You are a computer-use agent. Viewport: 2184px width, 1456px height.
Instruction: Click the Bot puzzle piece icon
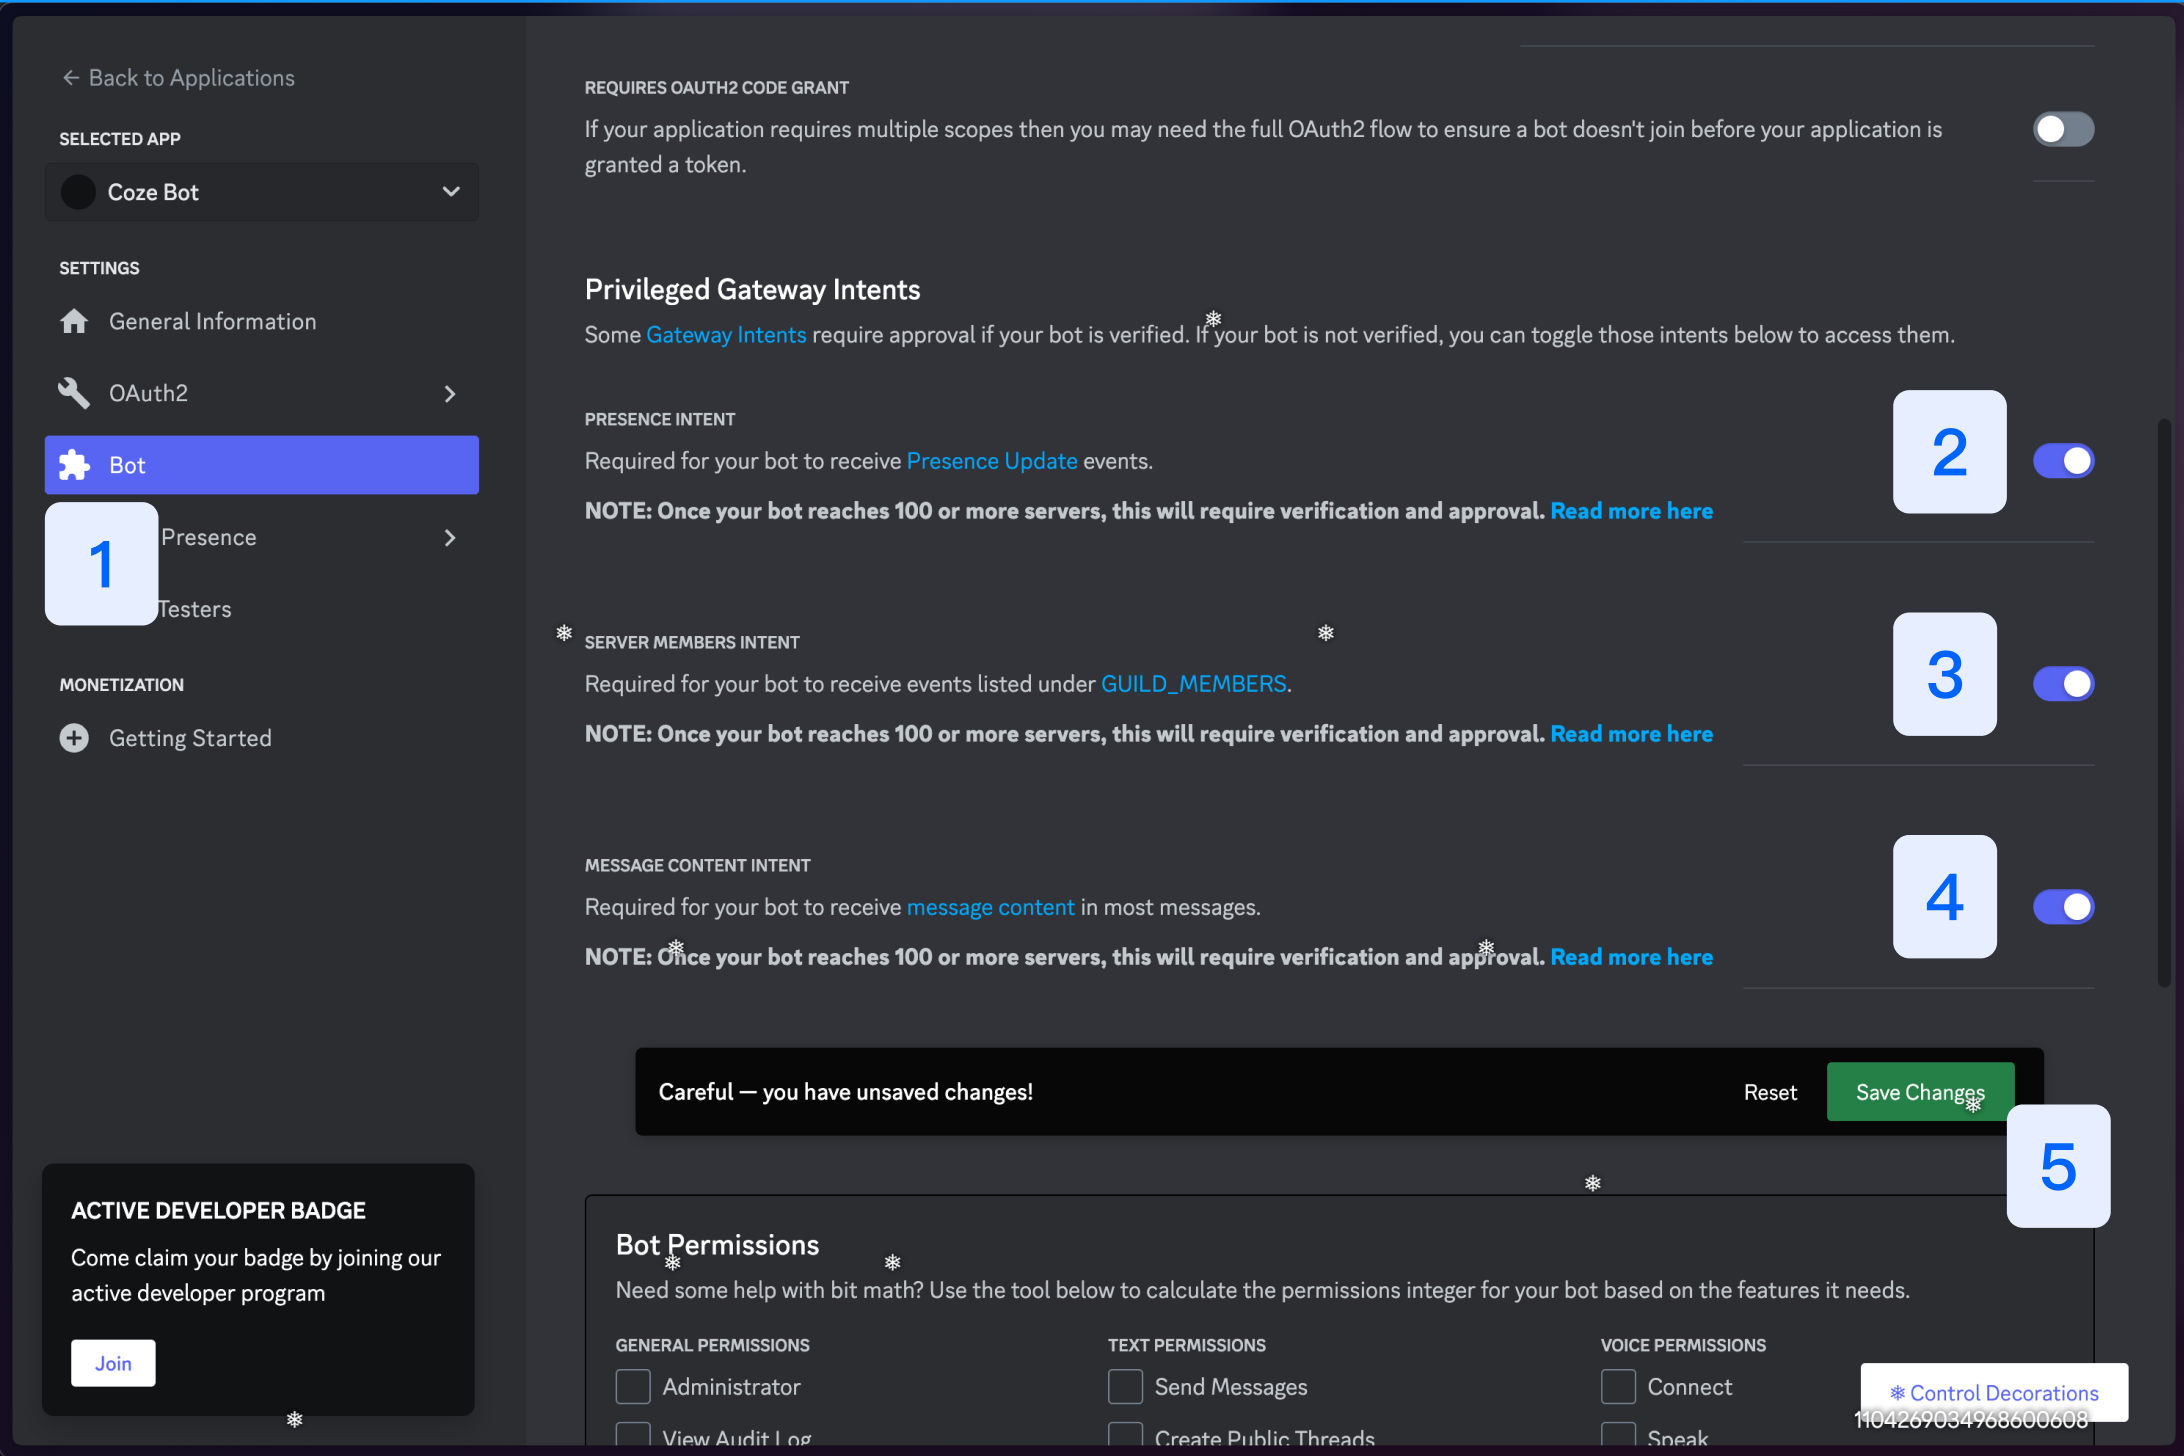coord(74,465)
